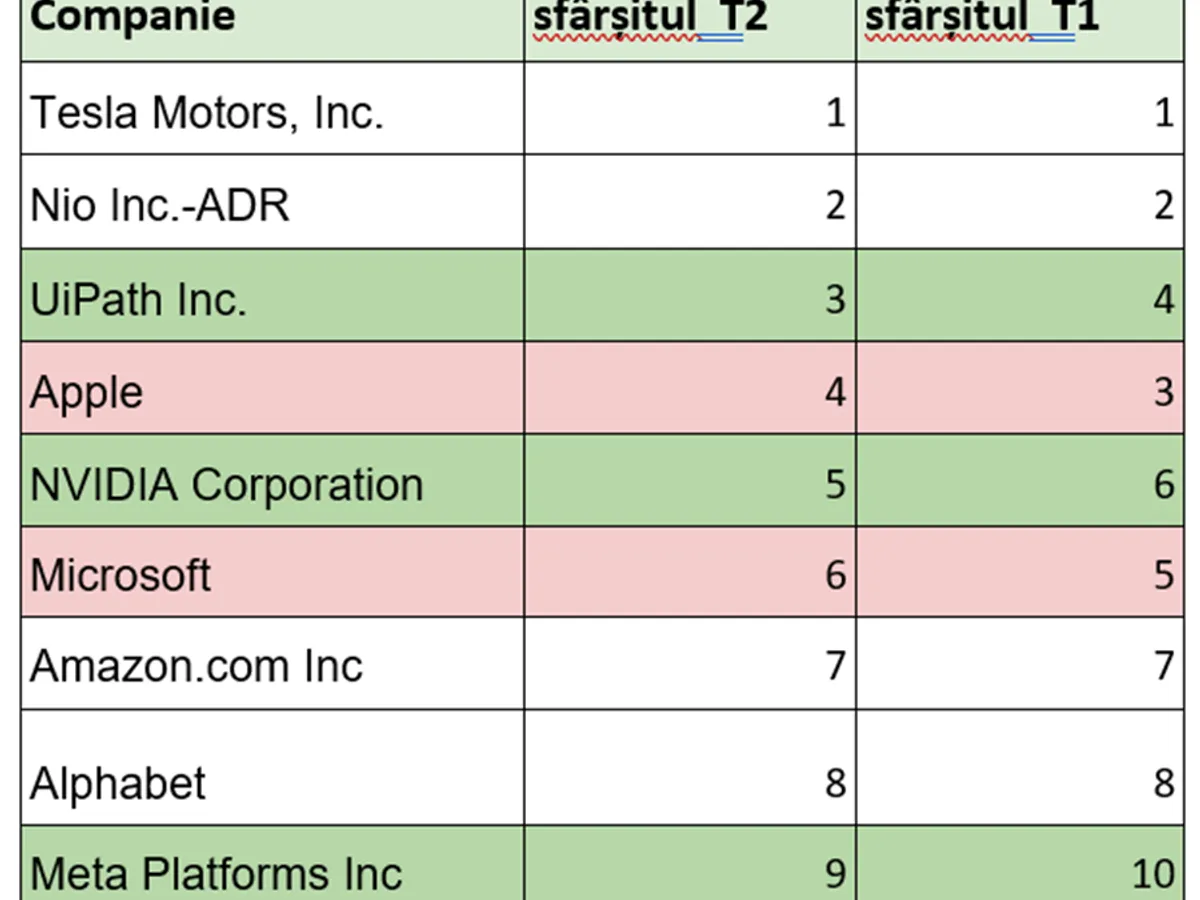Select the Microsoft company cell

click(272, 573)
